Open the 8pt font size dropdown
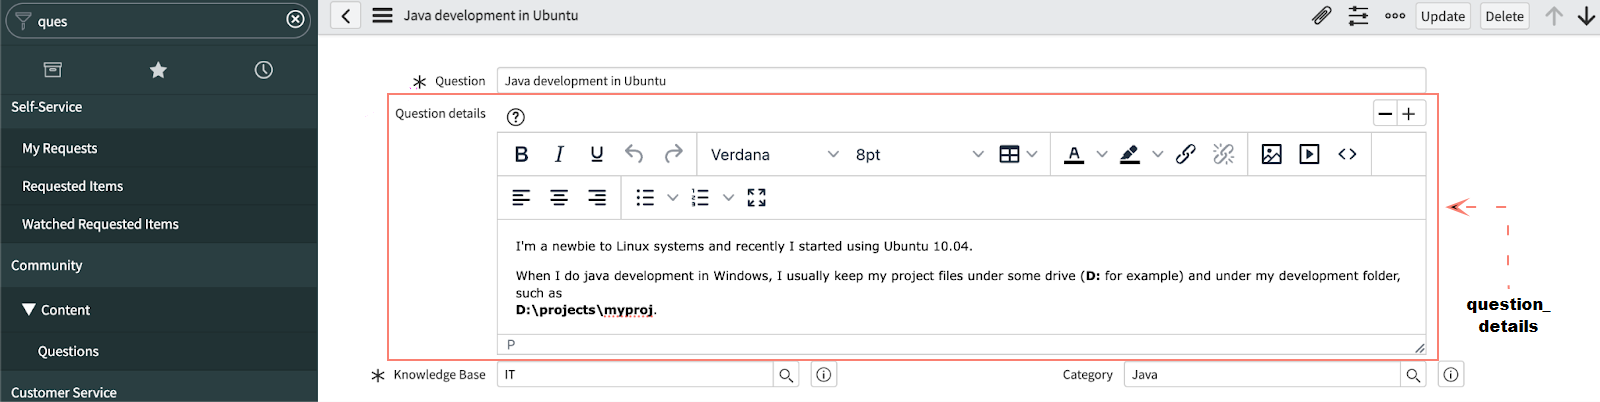 click(x=919, y=155)
